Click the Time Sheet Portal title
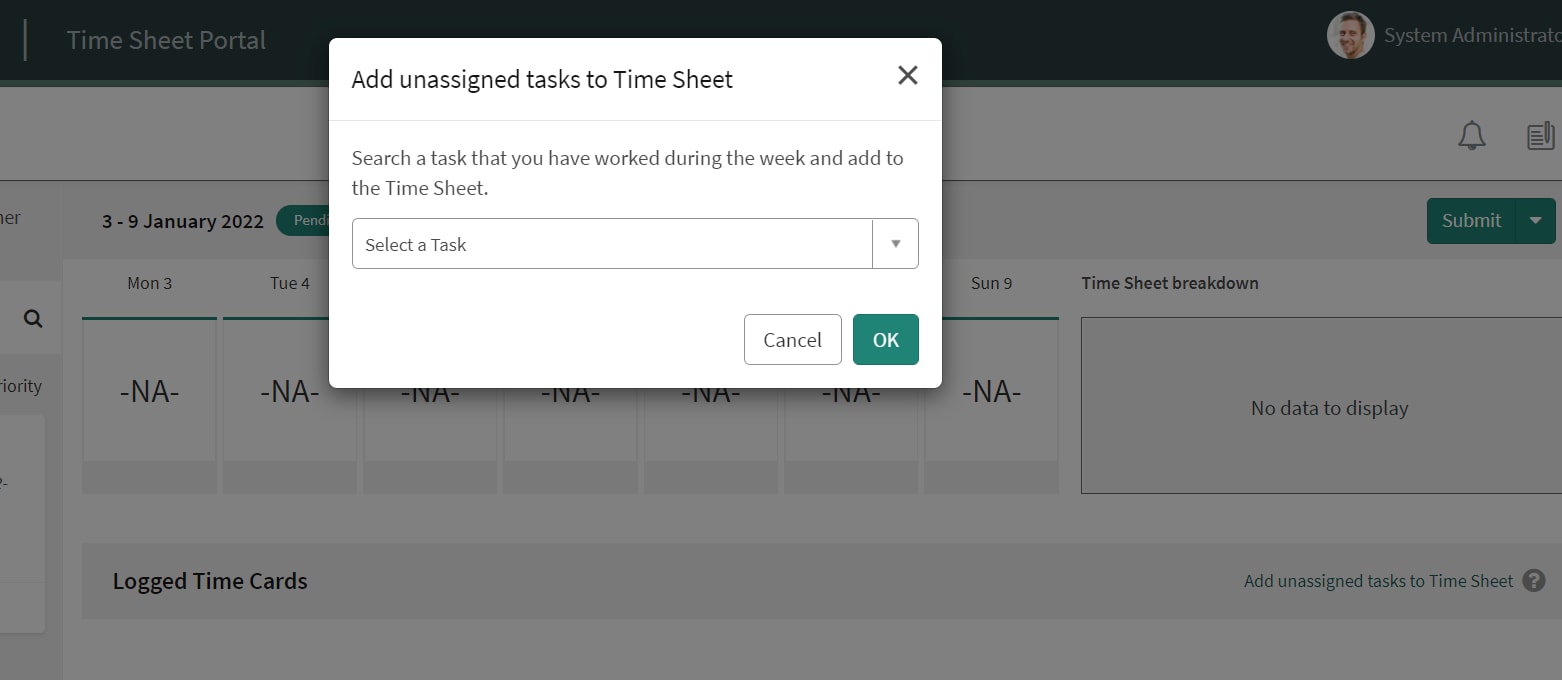Viewport: 1562px width, 680px height. 166,40
